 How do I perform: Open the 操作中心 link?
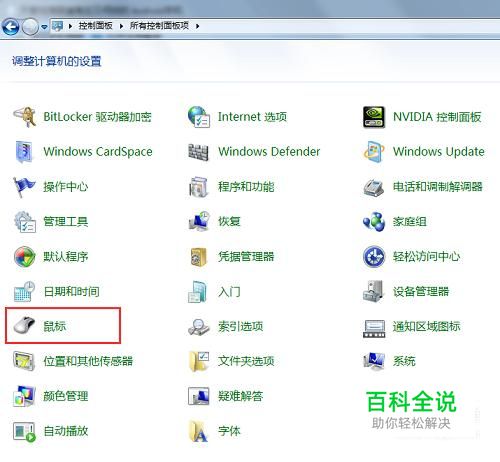[x=66, y=187]
